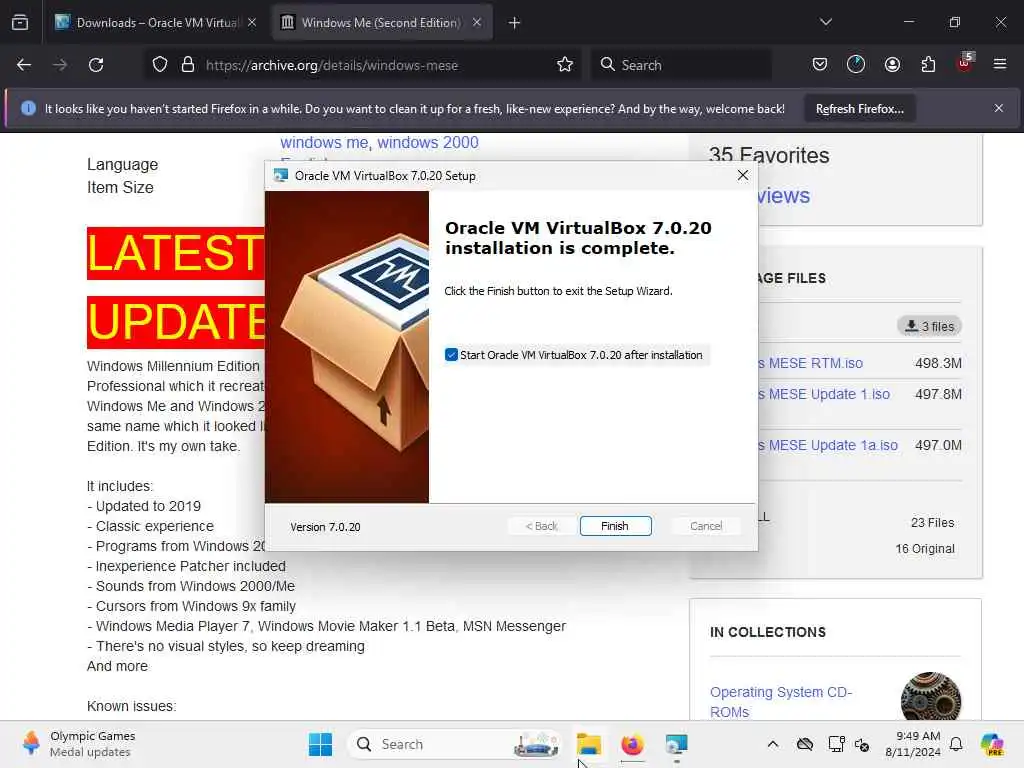Download MESE Update 1a.iso file

tap(827, 445)
